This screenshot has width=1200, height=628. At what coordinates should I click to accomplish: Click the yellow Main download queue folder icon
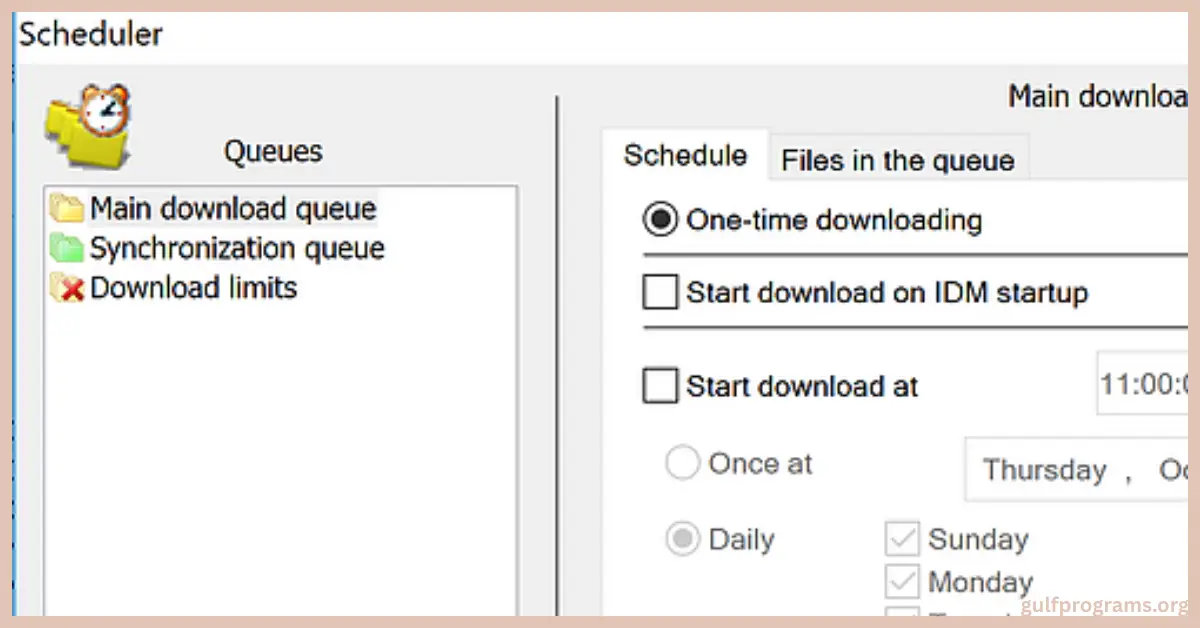(x=67, y=209)
